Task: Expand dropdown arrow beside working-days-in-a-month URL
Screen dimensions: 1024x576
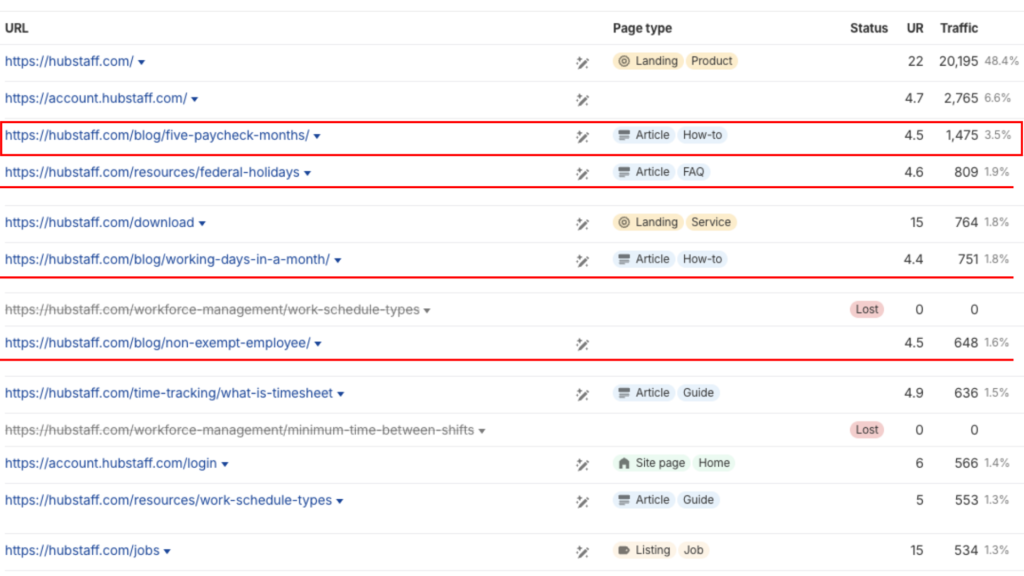Action: pyautogui.click(x=338, y=261)
